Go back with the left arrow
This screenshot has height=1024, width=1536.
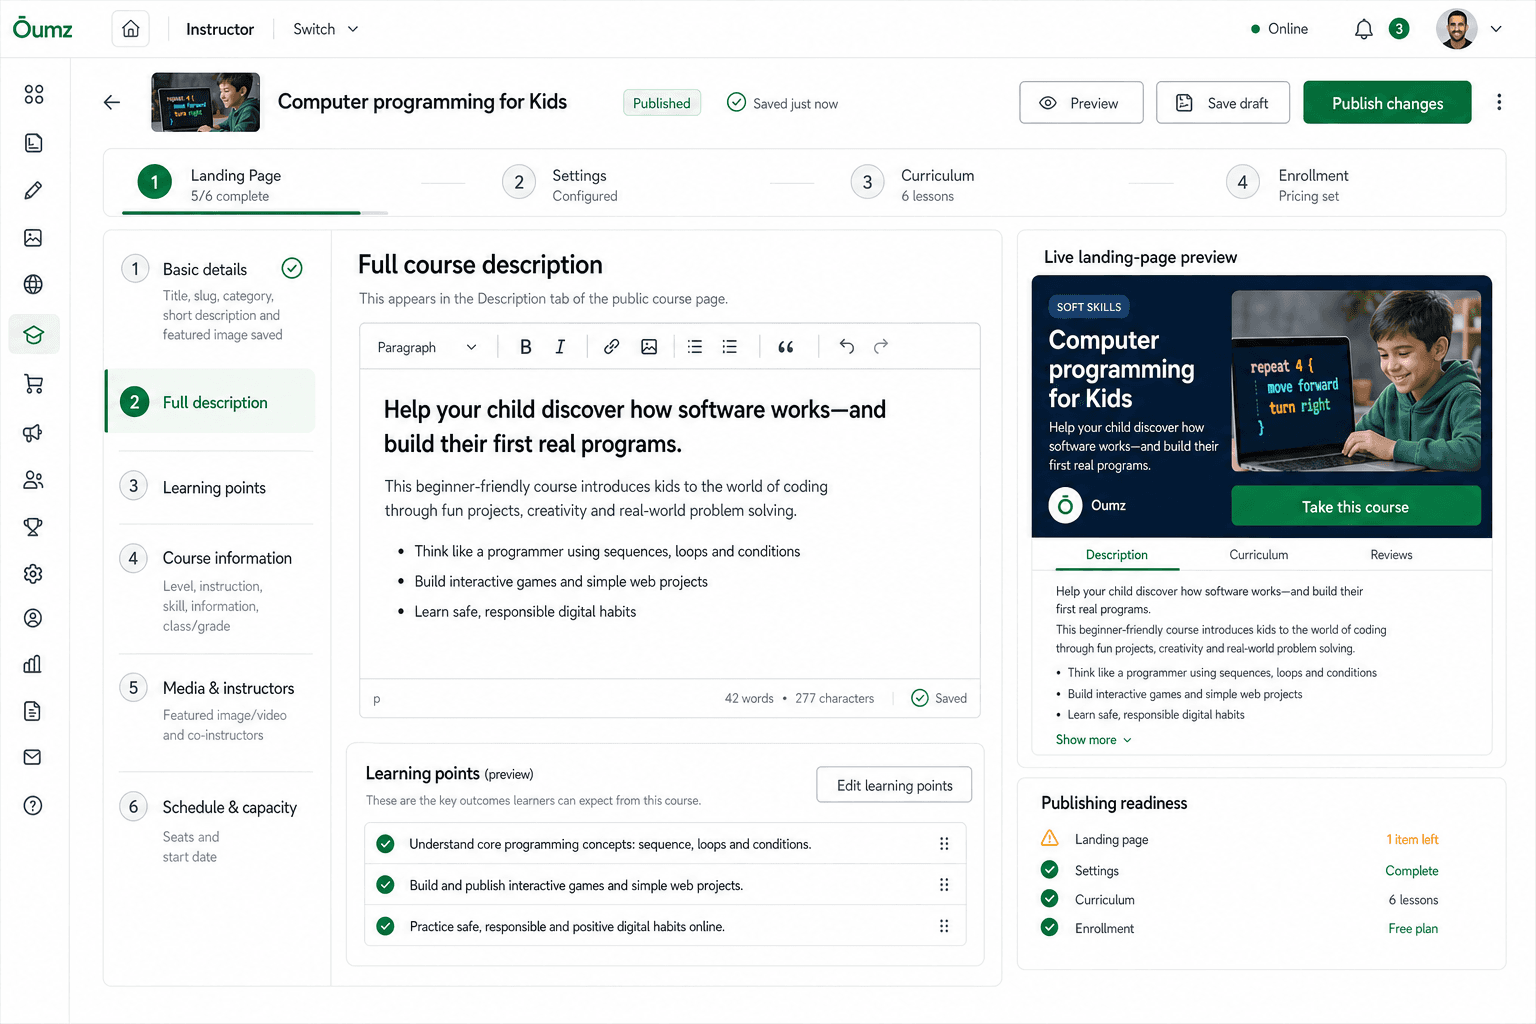(x=112, y=102)
